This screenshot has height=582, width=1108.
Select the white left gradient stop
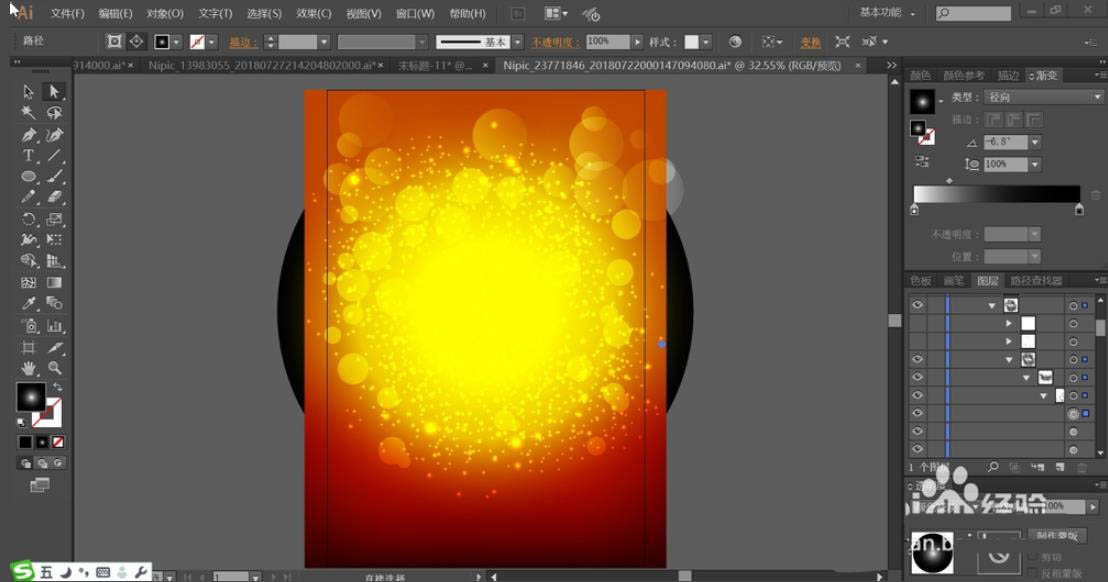click(914, 210)
